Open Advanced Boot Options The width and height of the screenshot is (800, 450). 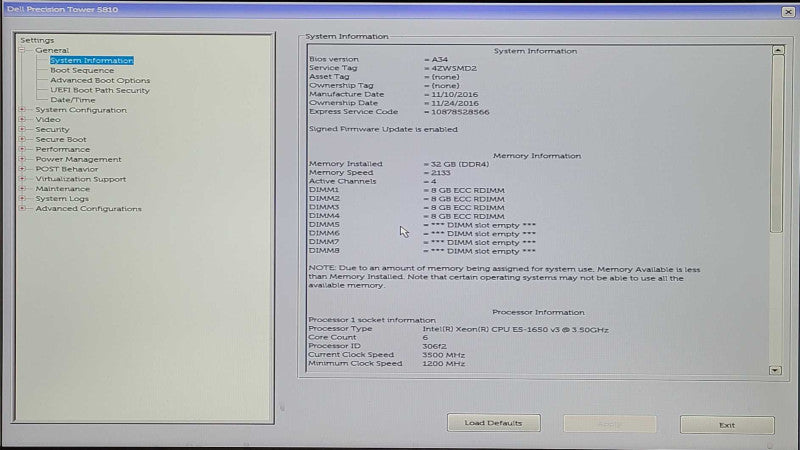(100, 80)
